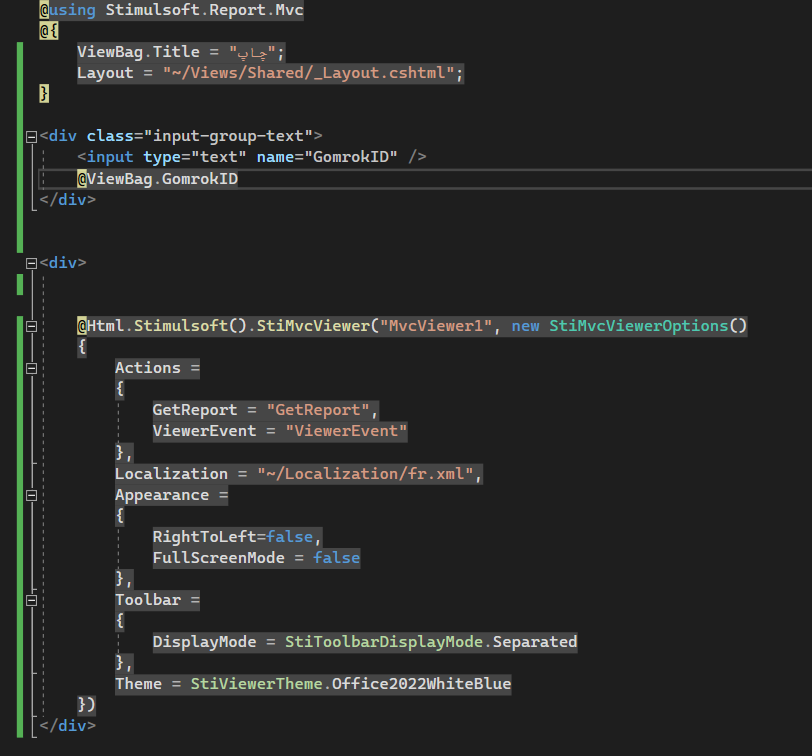Click the 'Actions' property name
The width and height of the screenshot is (812, 756).
point(148,368)
